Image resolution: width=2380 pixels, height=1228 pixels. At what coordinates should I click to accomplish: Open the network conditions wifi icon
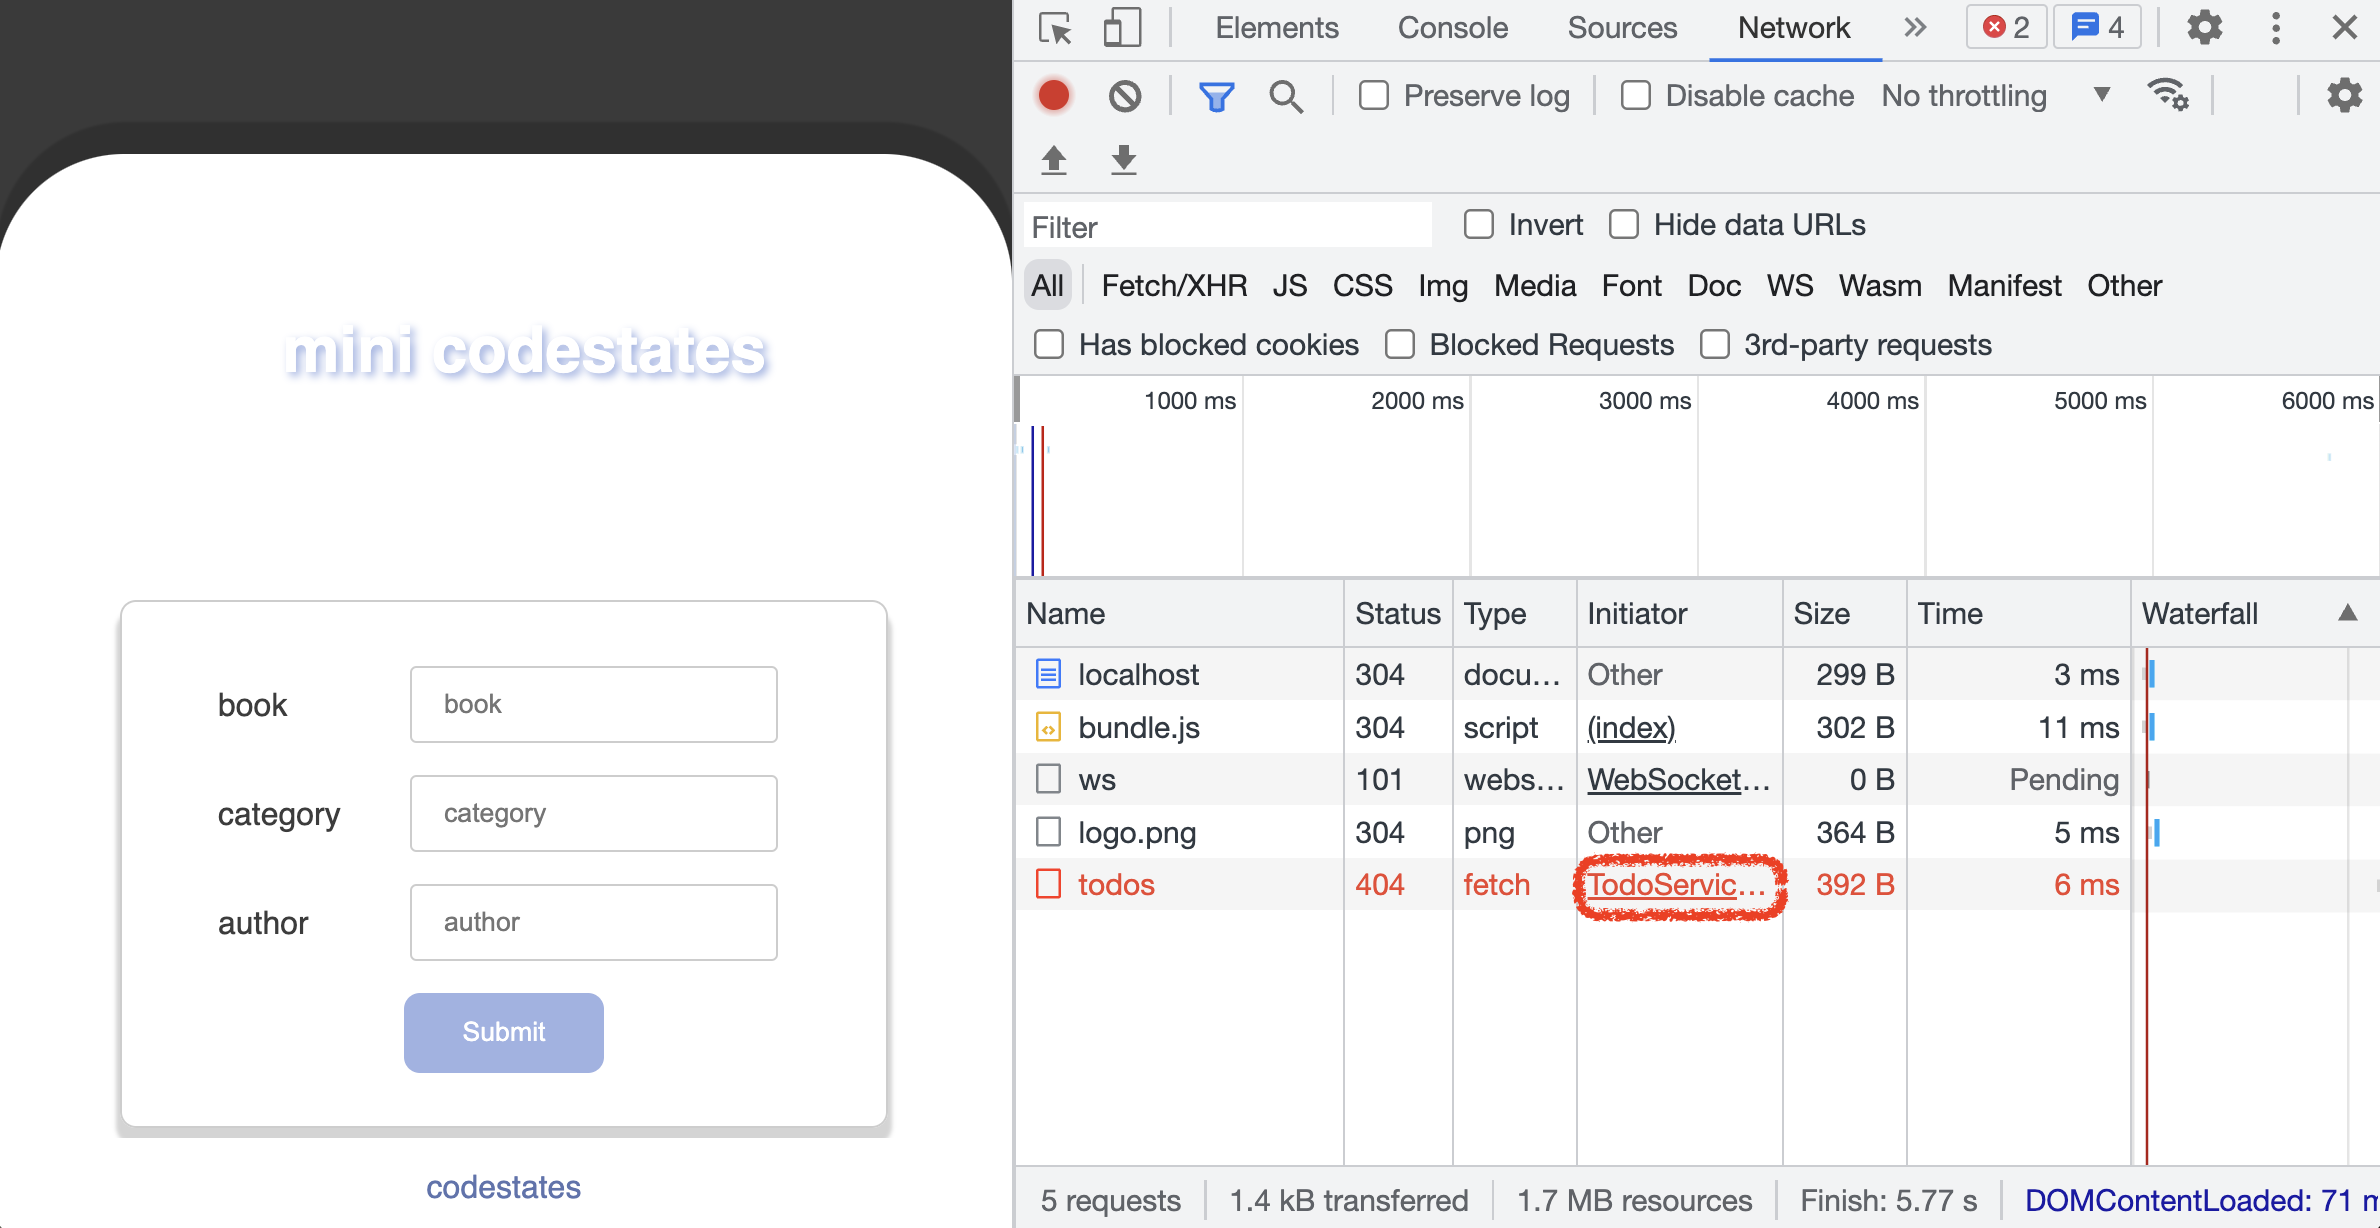(2167, 96)
